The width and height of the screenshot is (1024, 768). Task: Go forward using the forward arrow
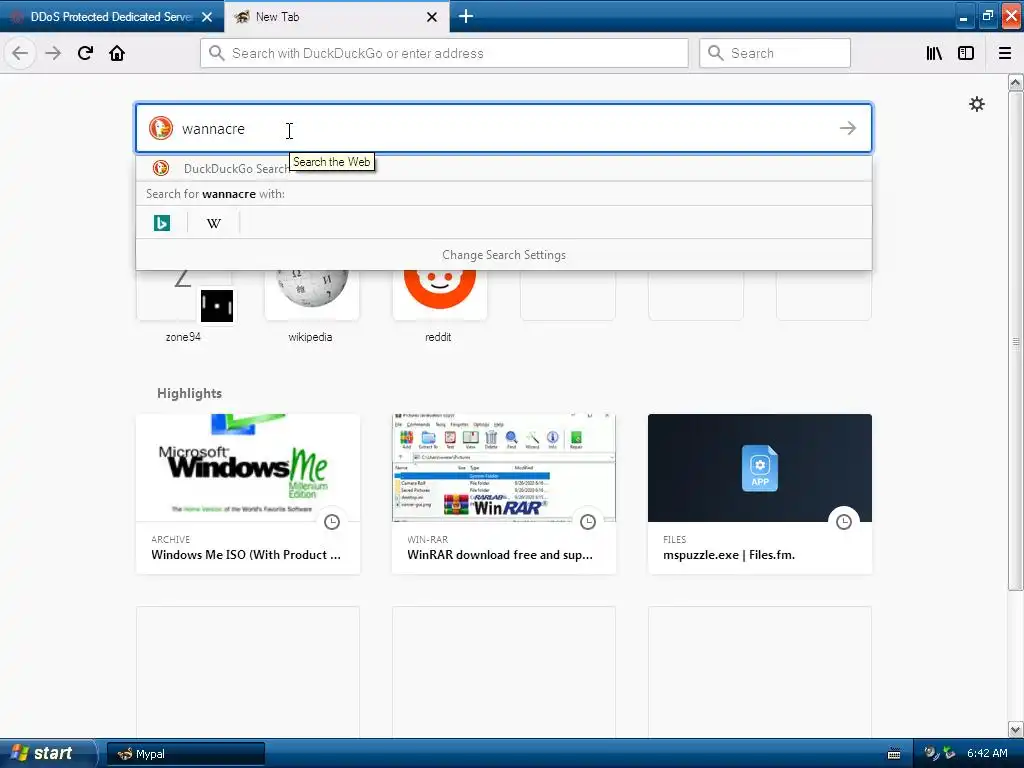point(53,53)
